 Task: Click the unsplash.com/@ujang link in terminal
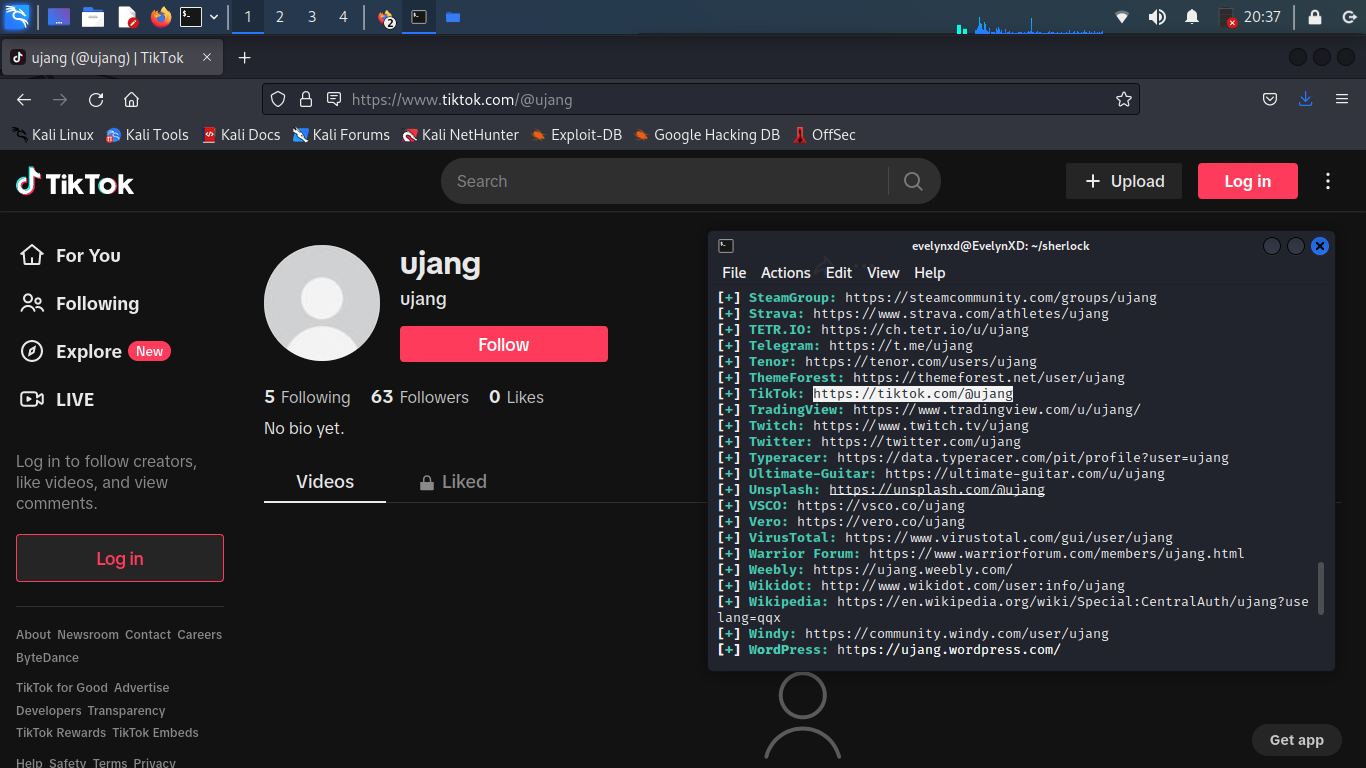click(937, 490)
